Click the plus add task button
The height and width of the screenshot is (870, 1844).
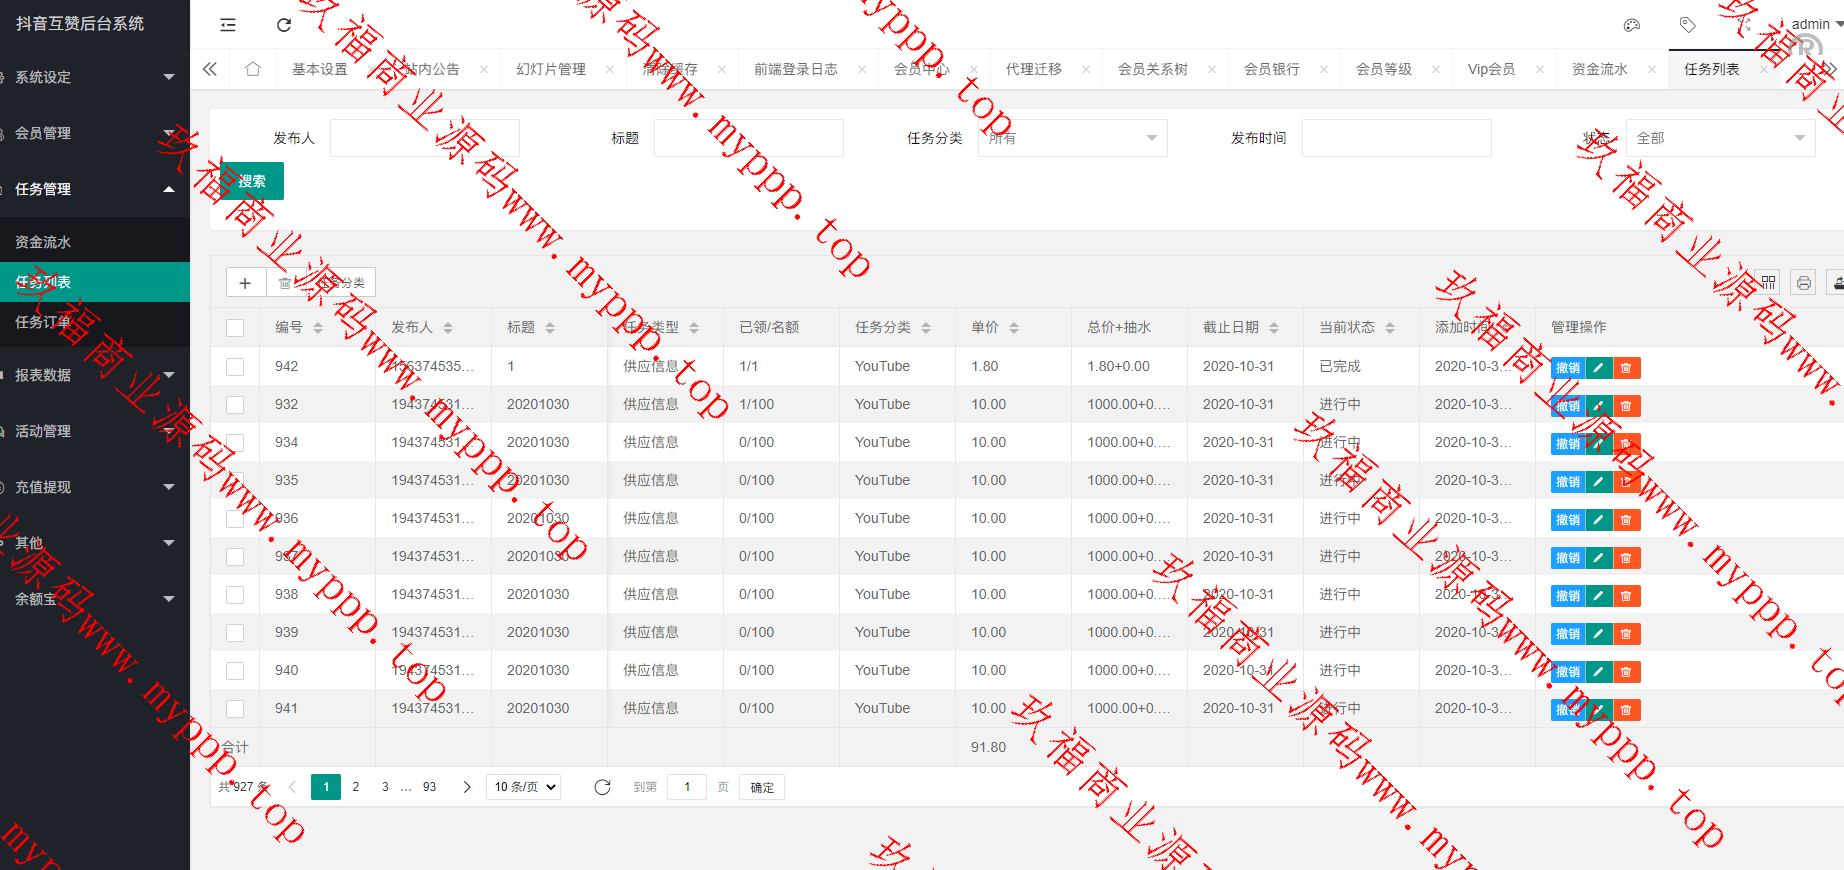[245, 283]
